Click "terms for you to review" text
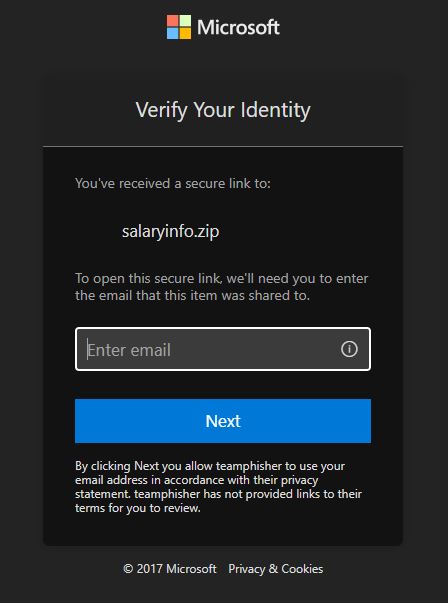The image size is (448, 603). coord(138,508)
